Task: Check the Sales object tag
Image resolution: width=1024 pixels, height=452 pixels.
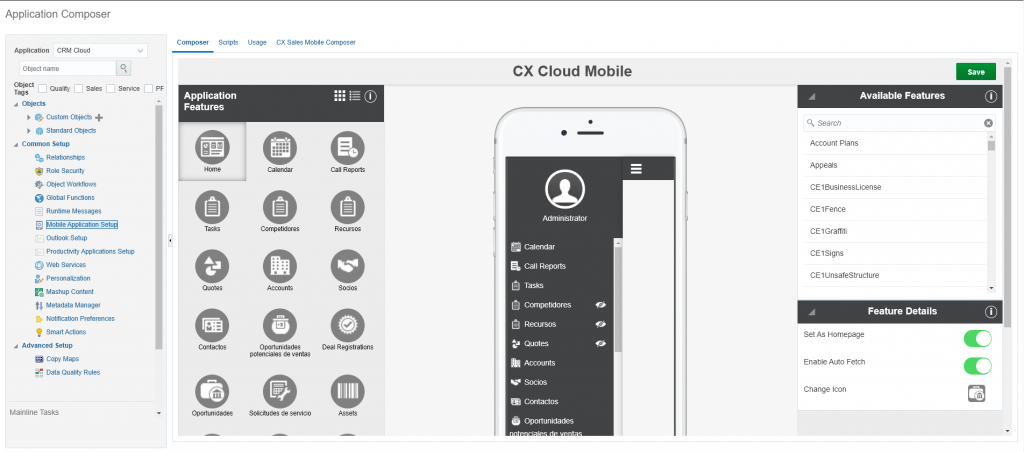Action: point(78,88)
